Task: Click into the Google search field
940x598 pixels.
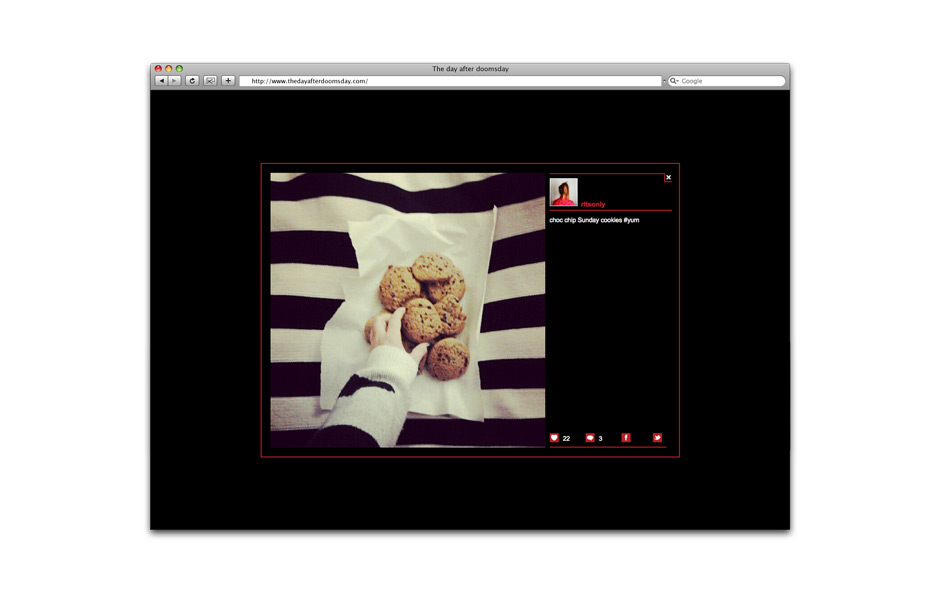Action: point(730,81)
